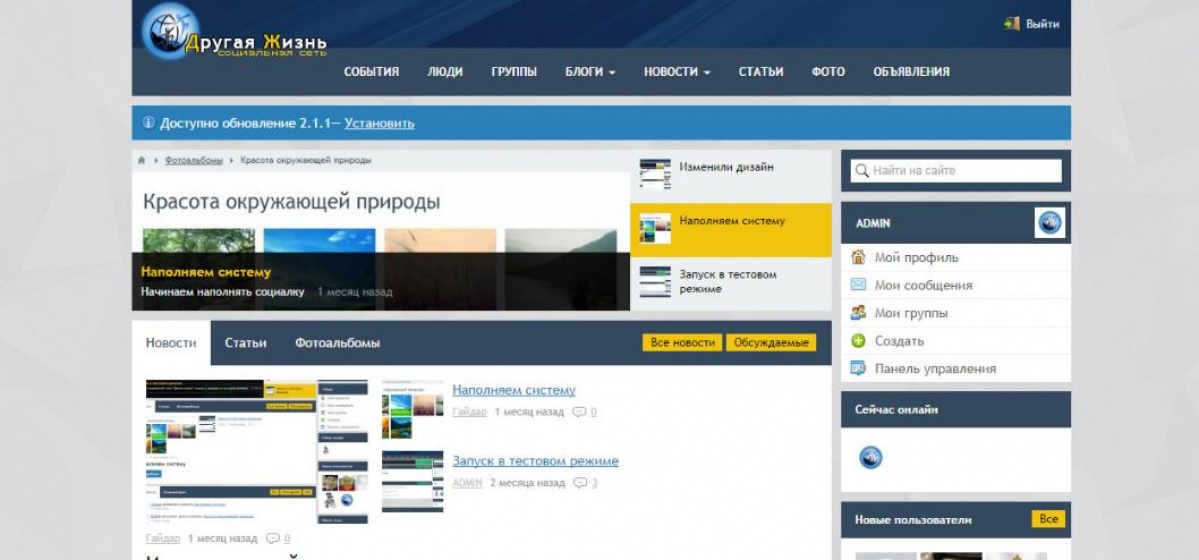The image size is (1199, 560).
Task: Click the Найти на сайте search field
Action: (956, 171)
